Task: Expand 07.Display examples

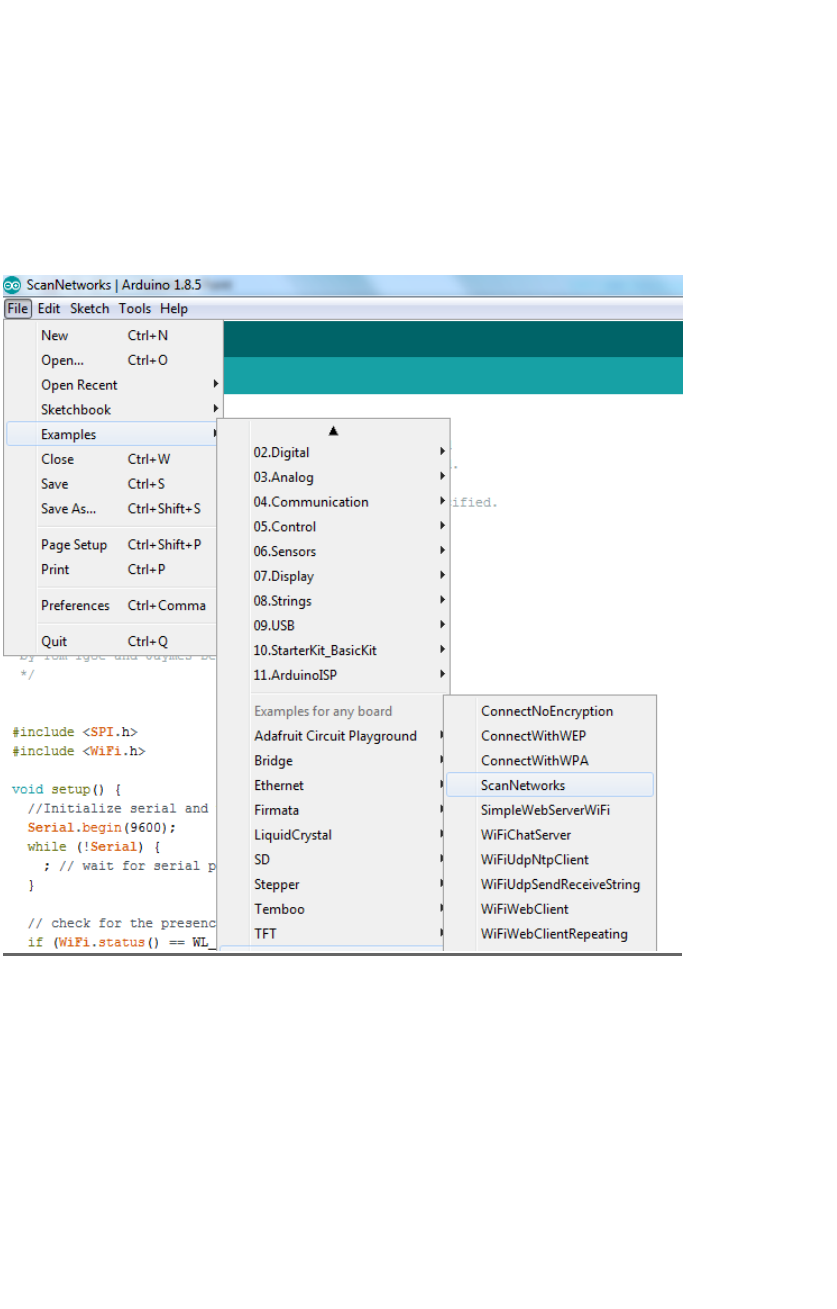Action: coord(334,577)
